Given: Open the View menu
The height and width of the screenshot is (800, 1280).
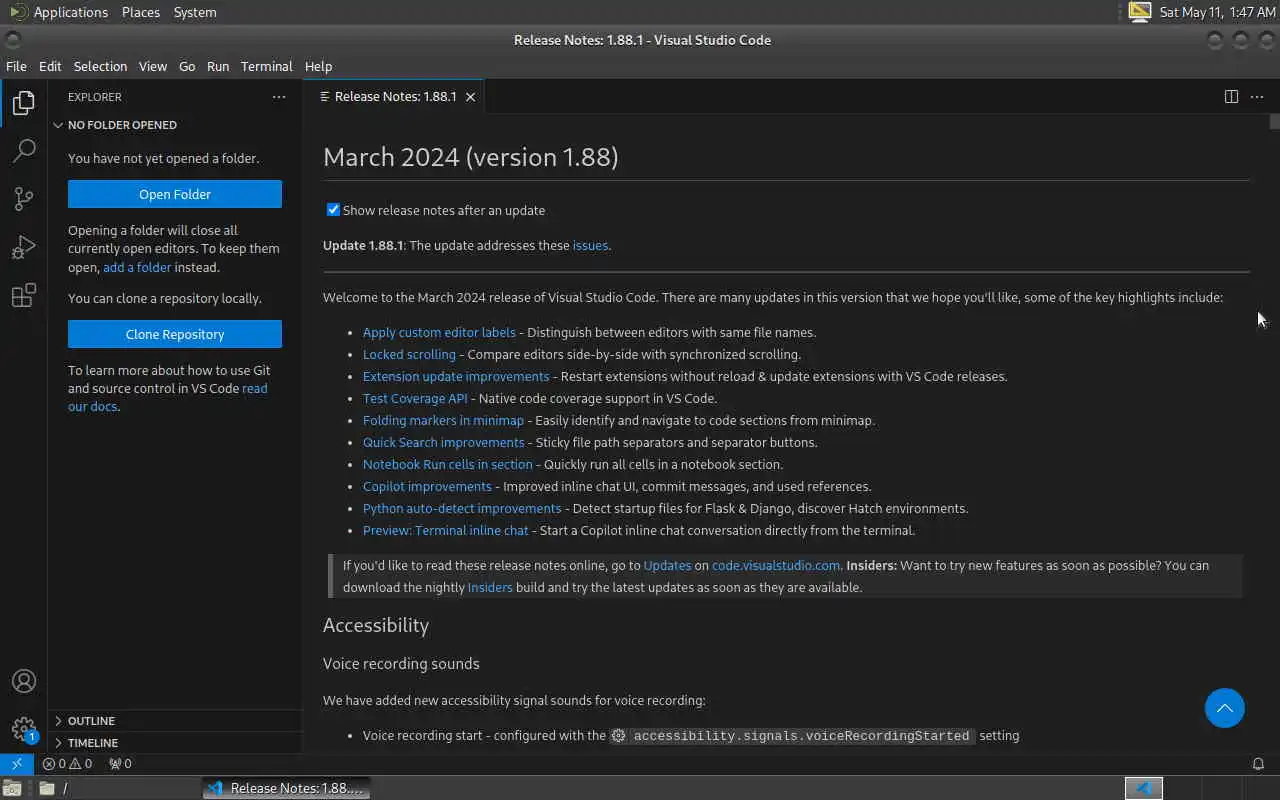Looking at the screenshot, I should point(152,66).
